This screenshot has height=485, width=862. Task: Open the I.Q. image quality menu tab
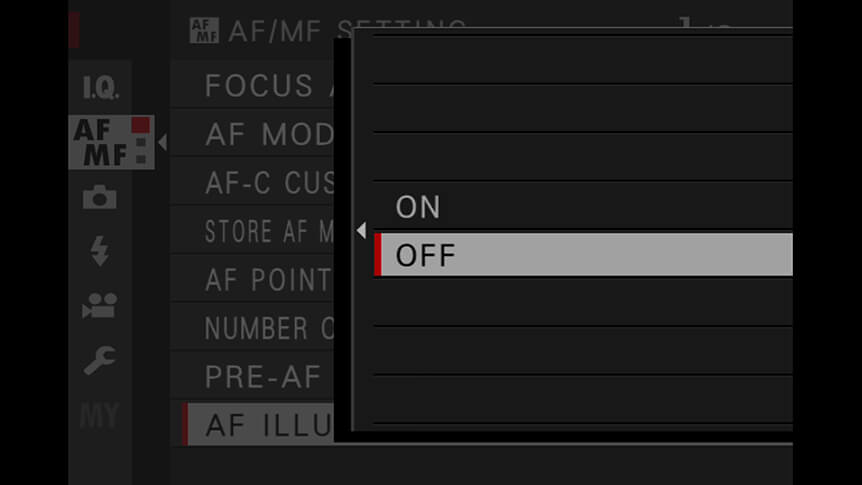(100, 87)
